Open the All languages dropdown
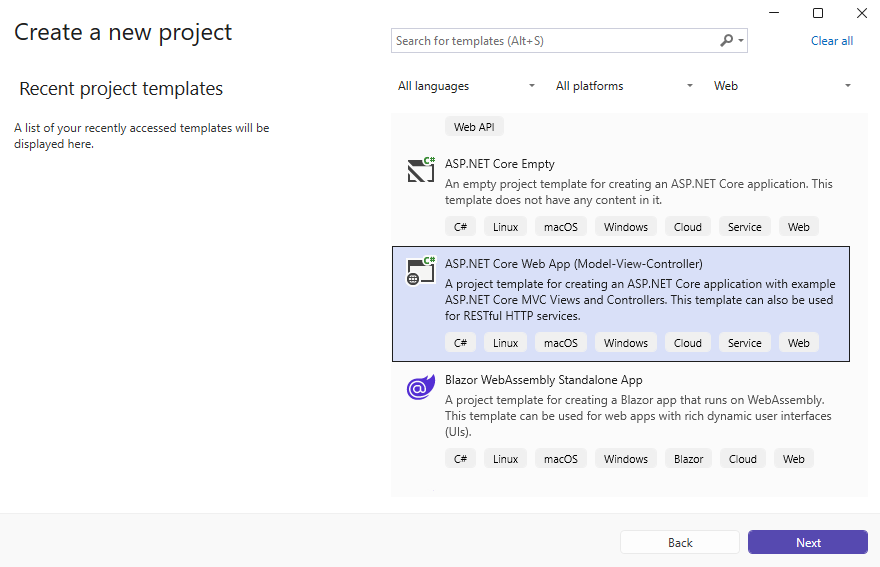Viewport: 880px width, 567px height. click(466, 86)
